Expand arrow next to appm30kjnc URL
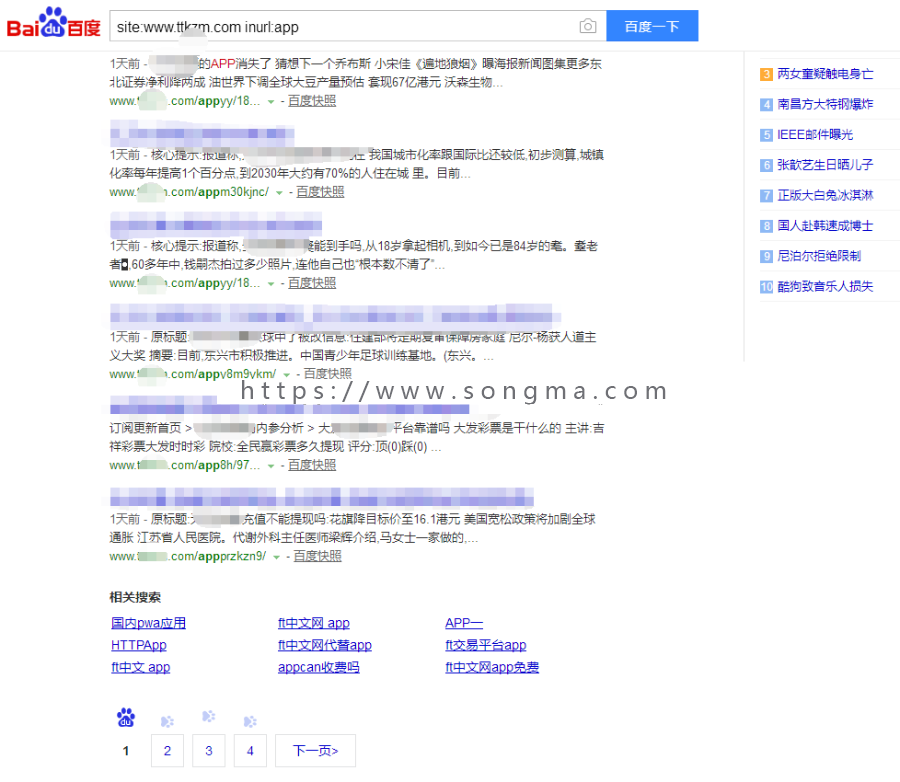This screenshot has width=900, height=782. pos(279,193)
